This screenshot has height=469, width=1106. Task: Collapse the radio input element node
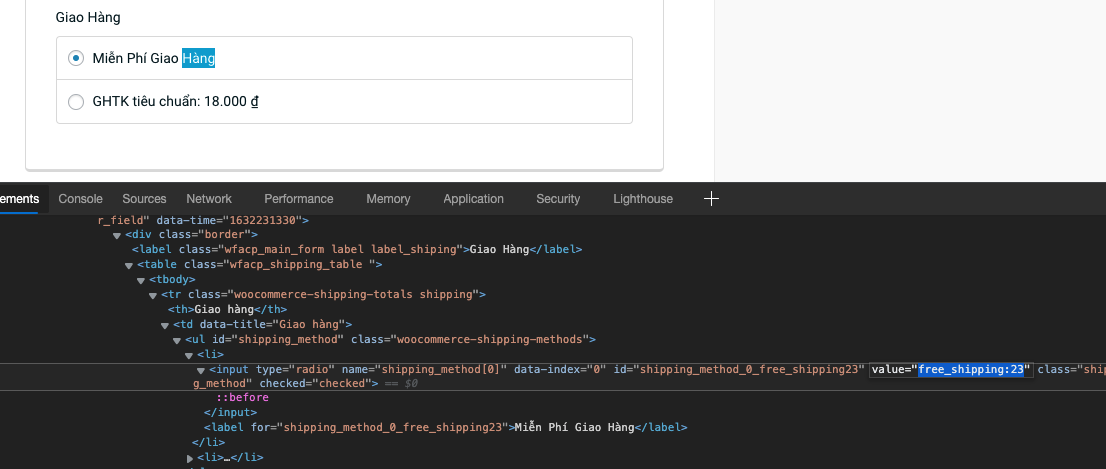(200, 370)
